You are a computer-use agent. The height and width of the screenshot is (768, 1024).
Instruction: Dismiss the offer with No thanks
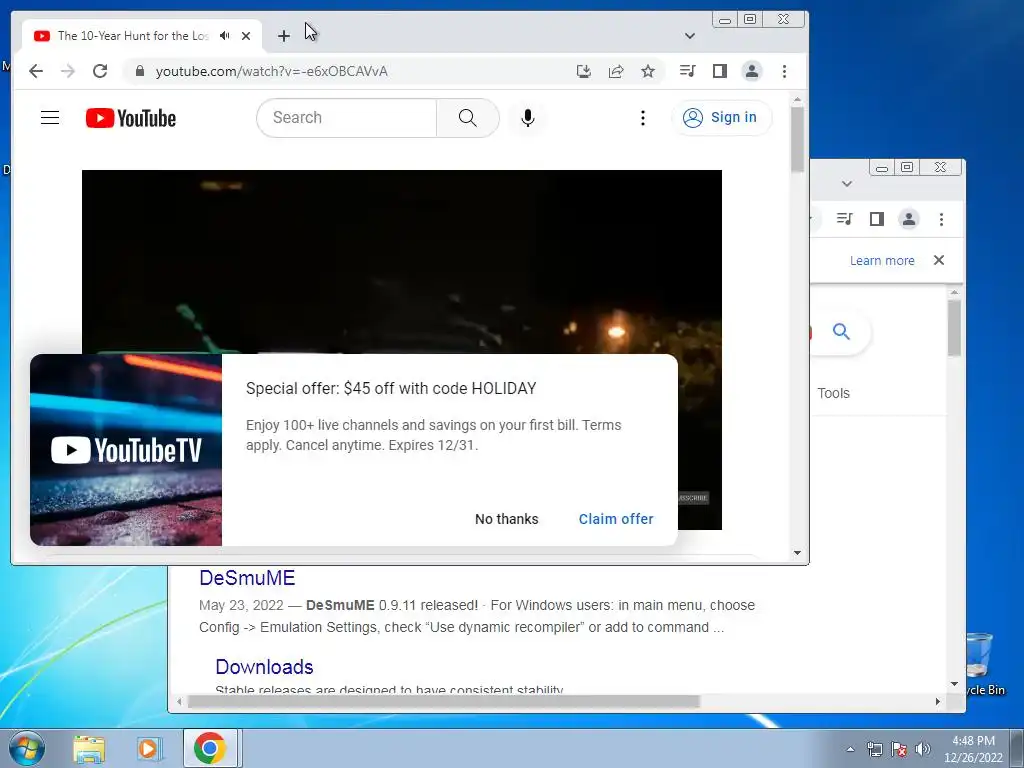click(x=507, y=519)
